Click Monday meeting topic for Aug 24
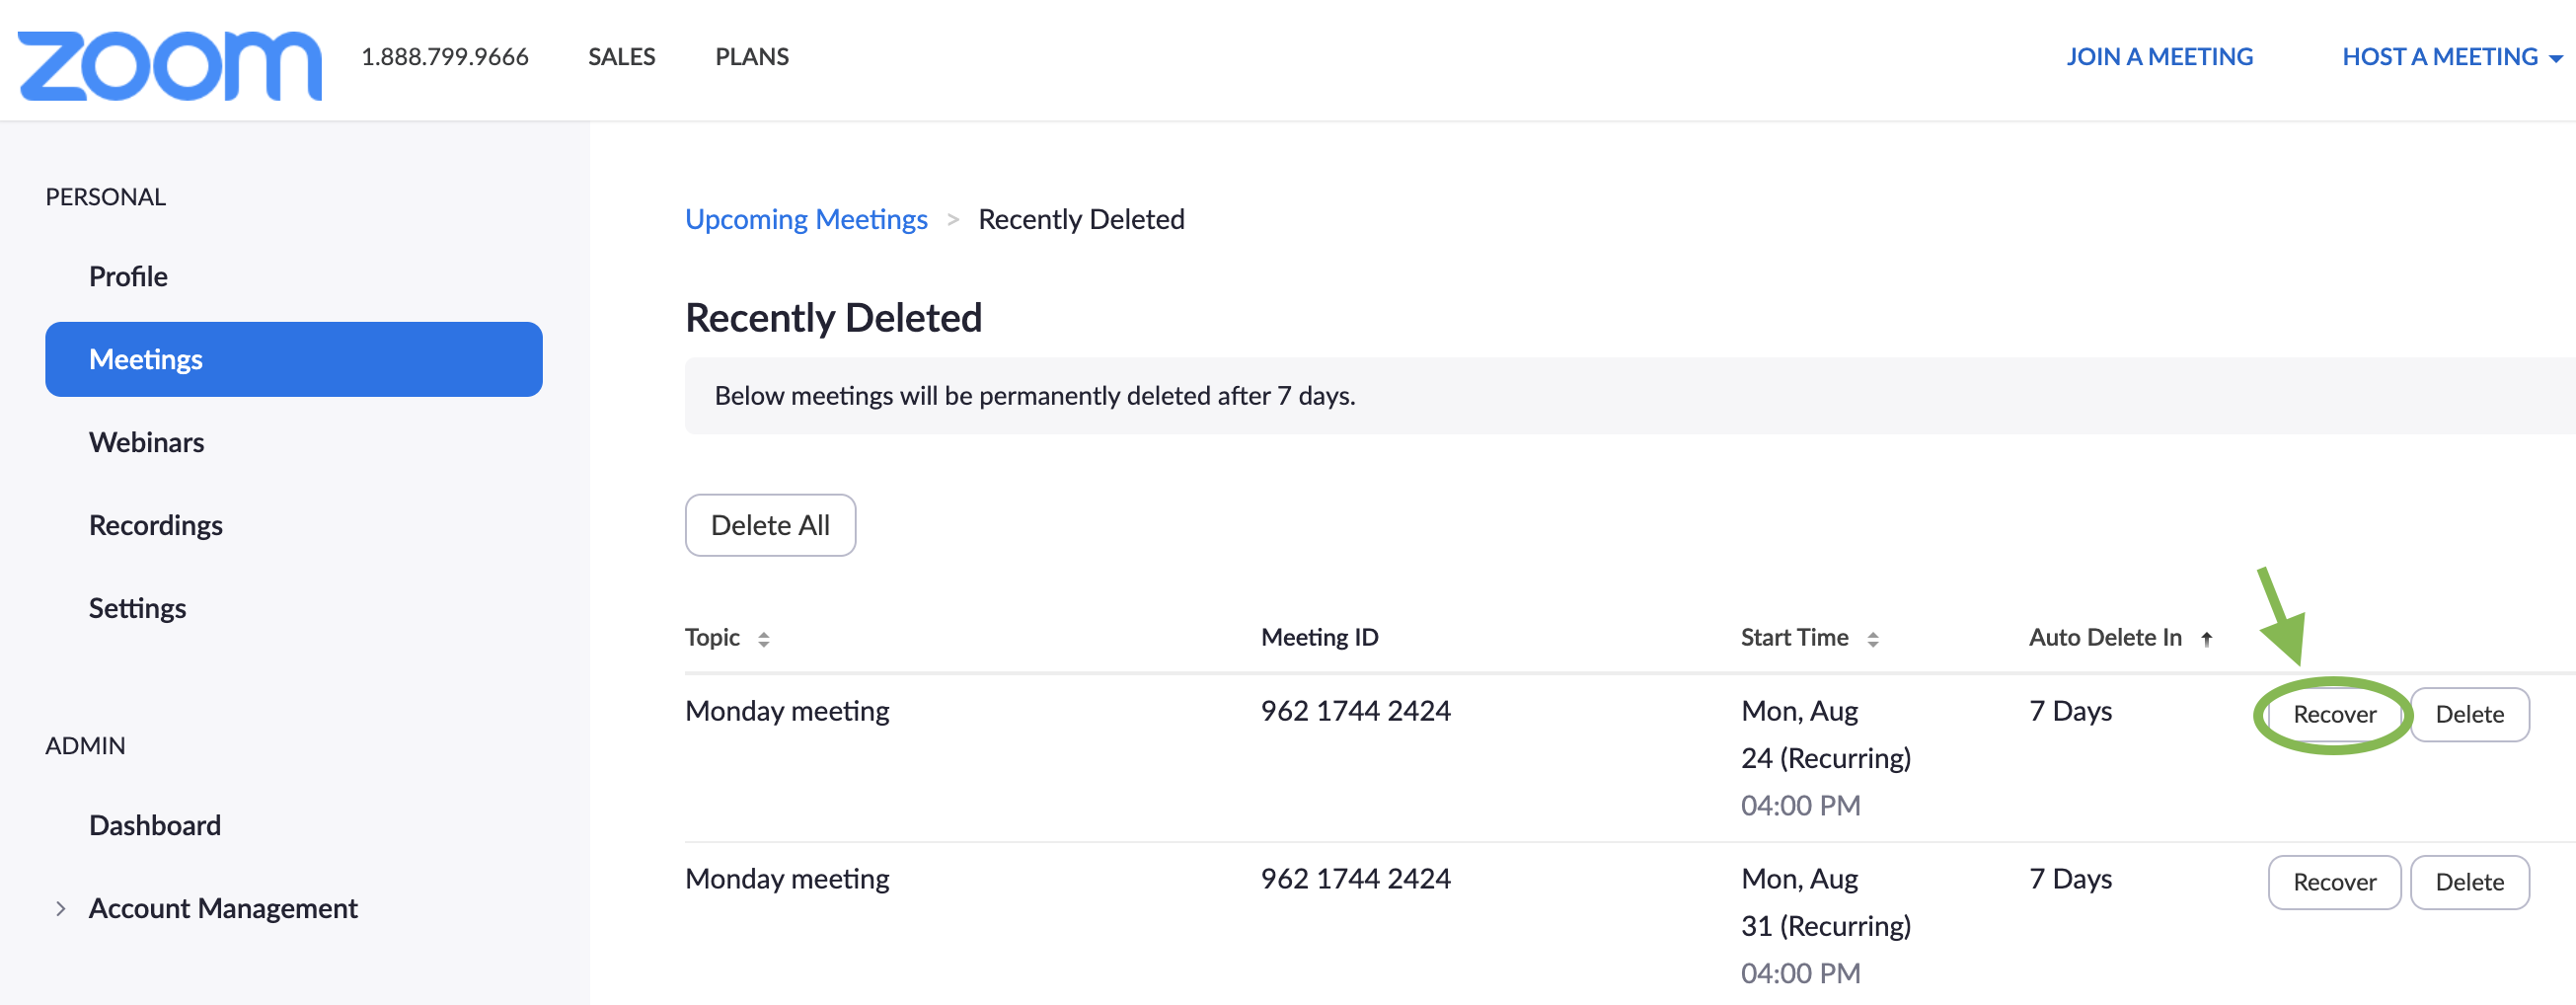 (x=787, y=711)
